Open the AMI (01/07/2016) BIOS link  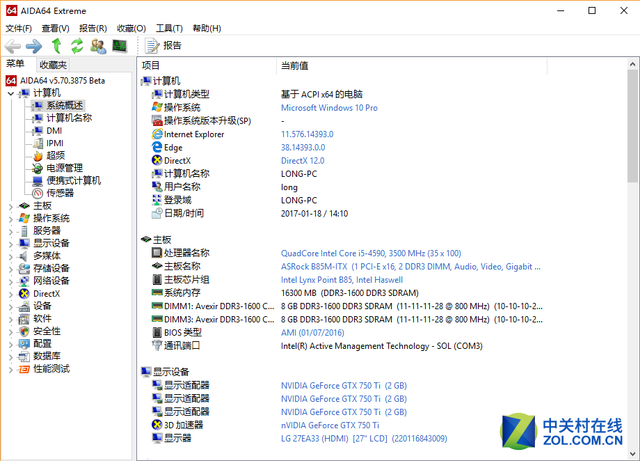[312, 333]
